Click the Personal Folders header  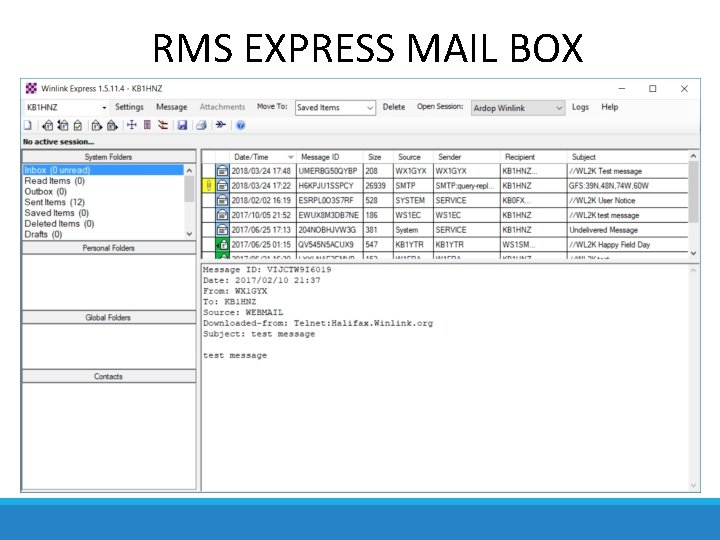tap(109, 248)
